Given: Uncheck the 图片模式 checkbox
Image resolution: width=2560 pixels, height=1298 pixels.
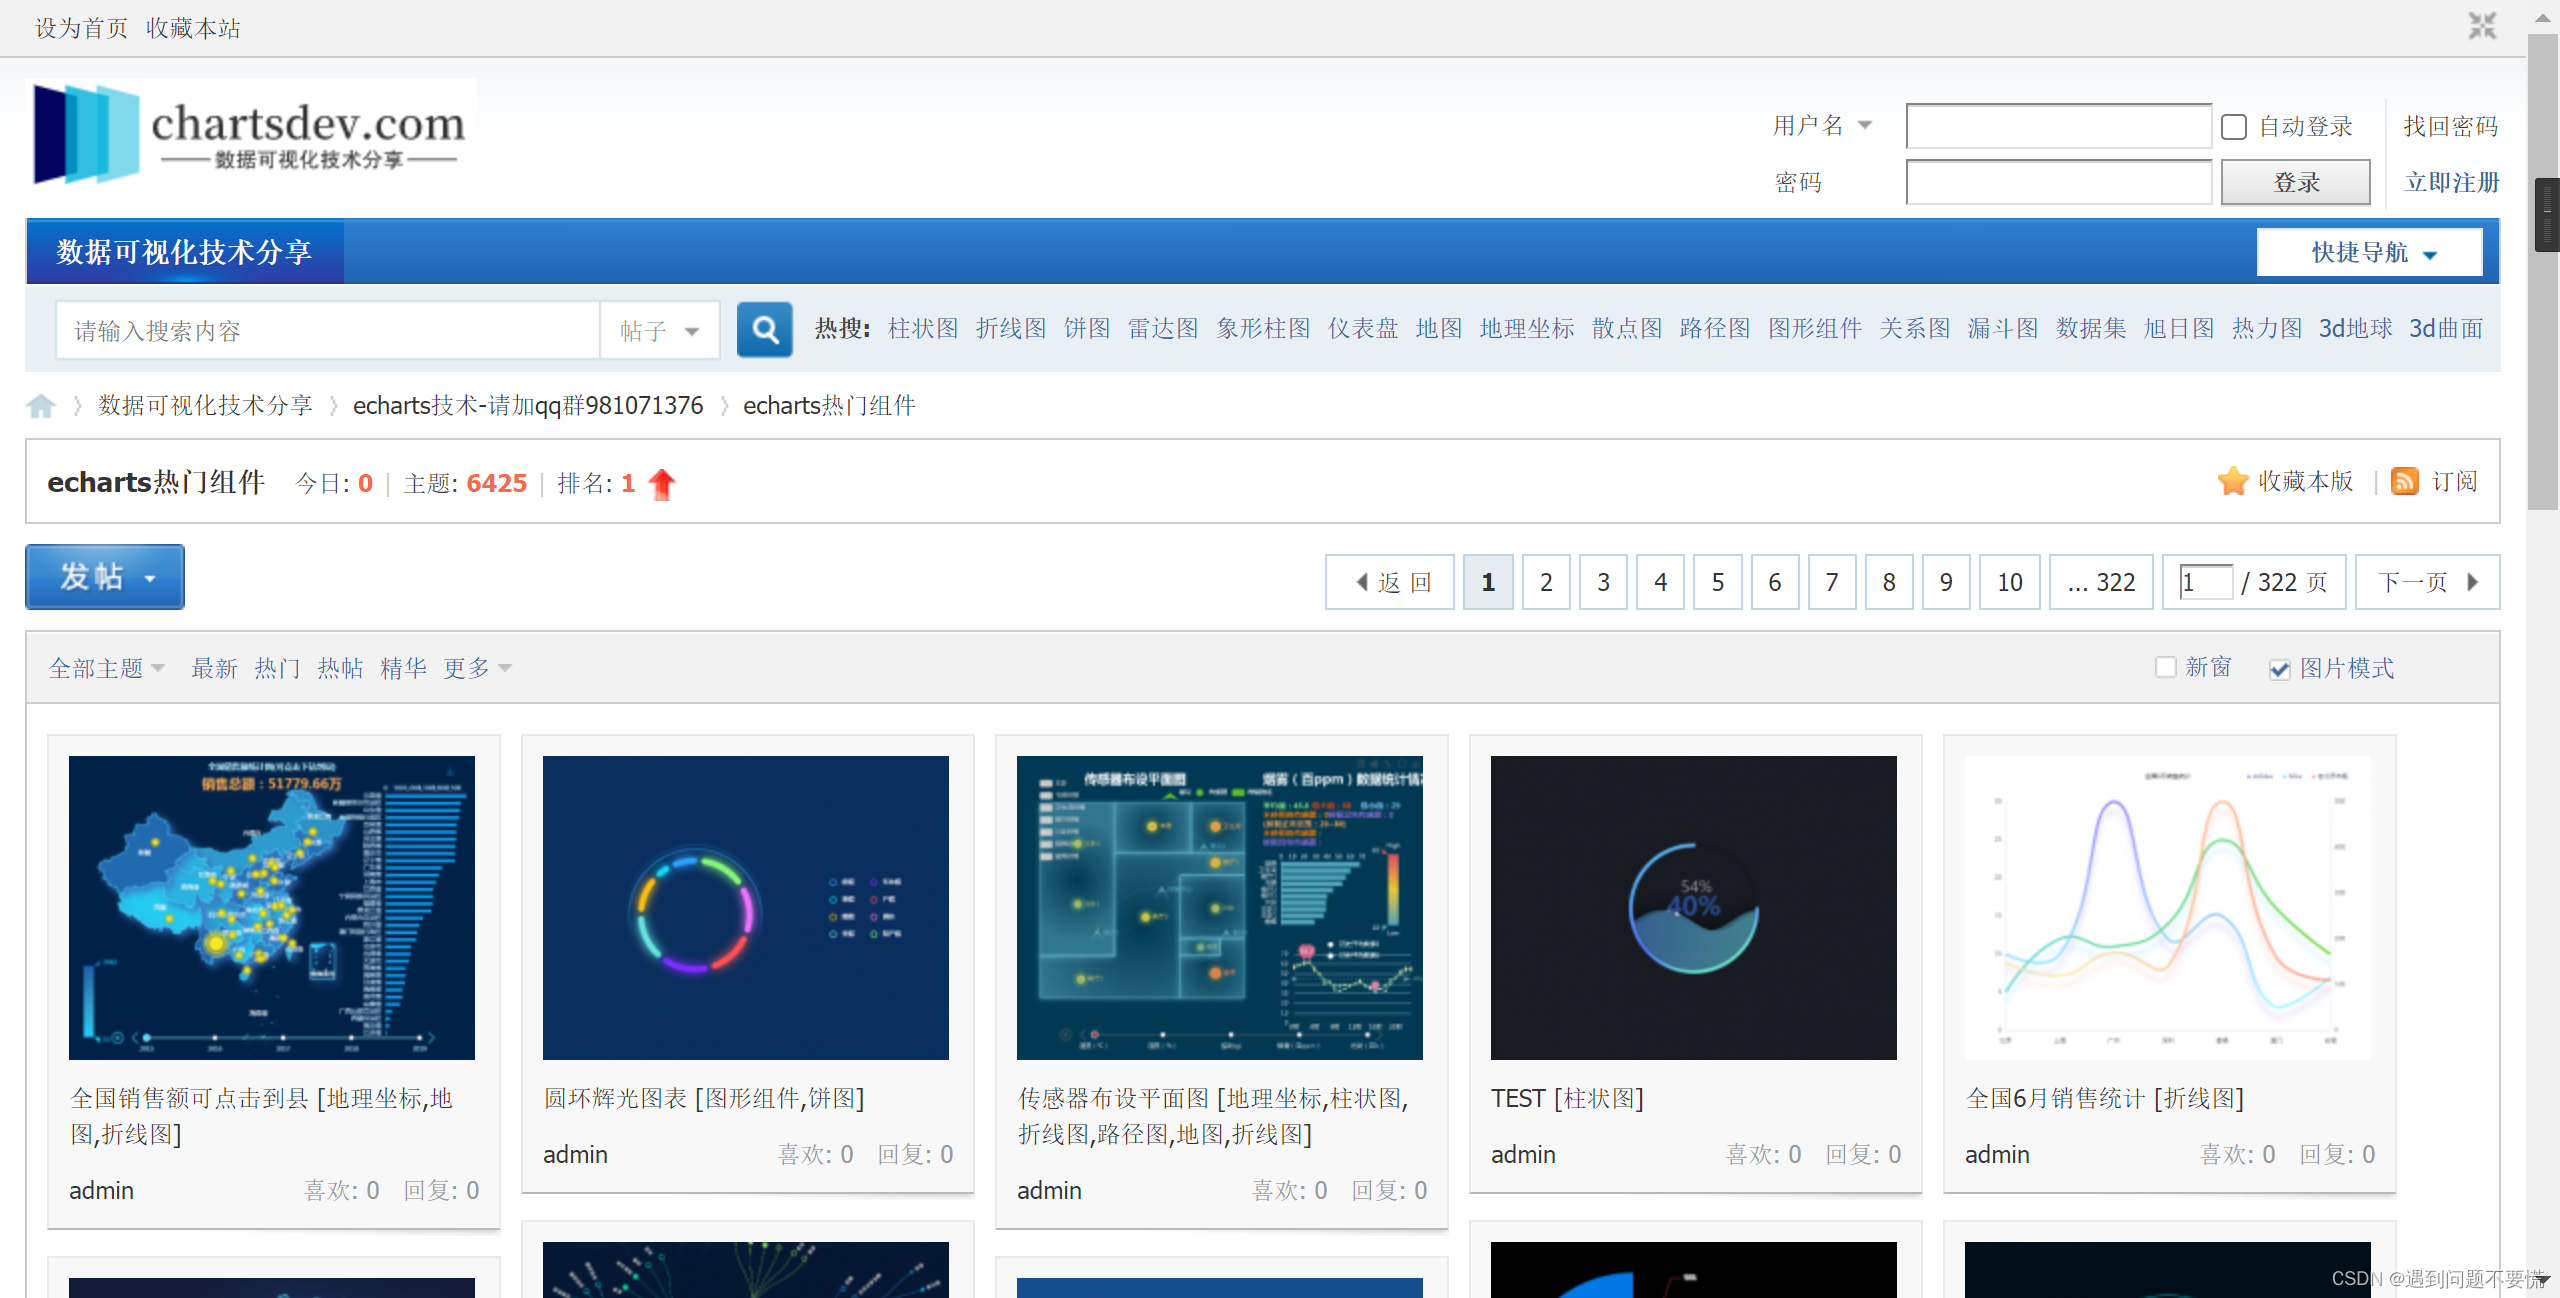Looking at the screenshot, I should pyautogui.click(x=2279, y=669).
